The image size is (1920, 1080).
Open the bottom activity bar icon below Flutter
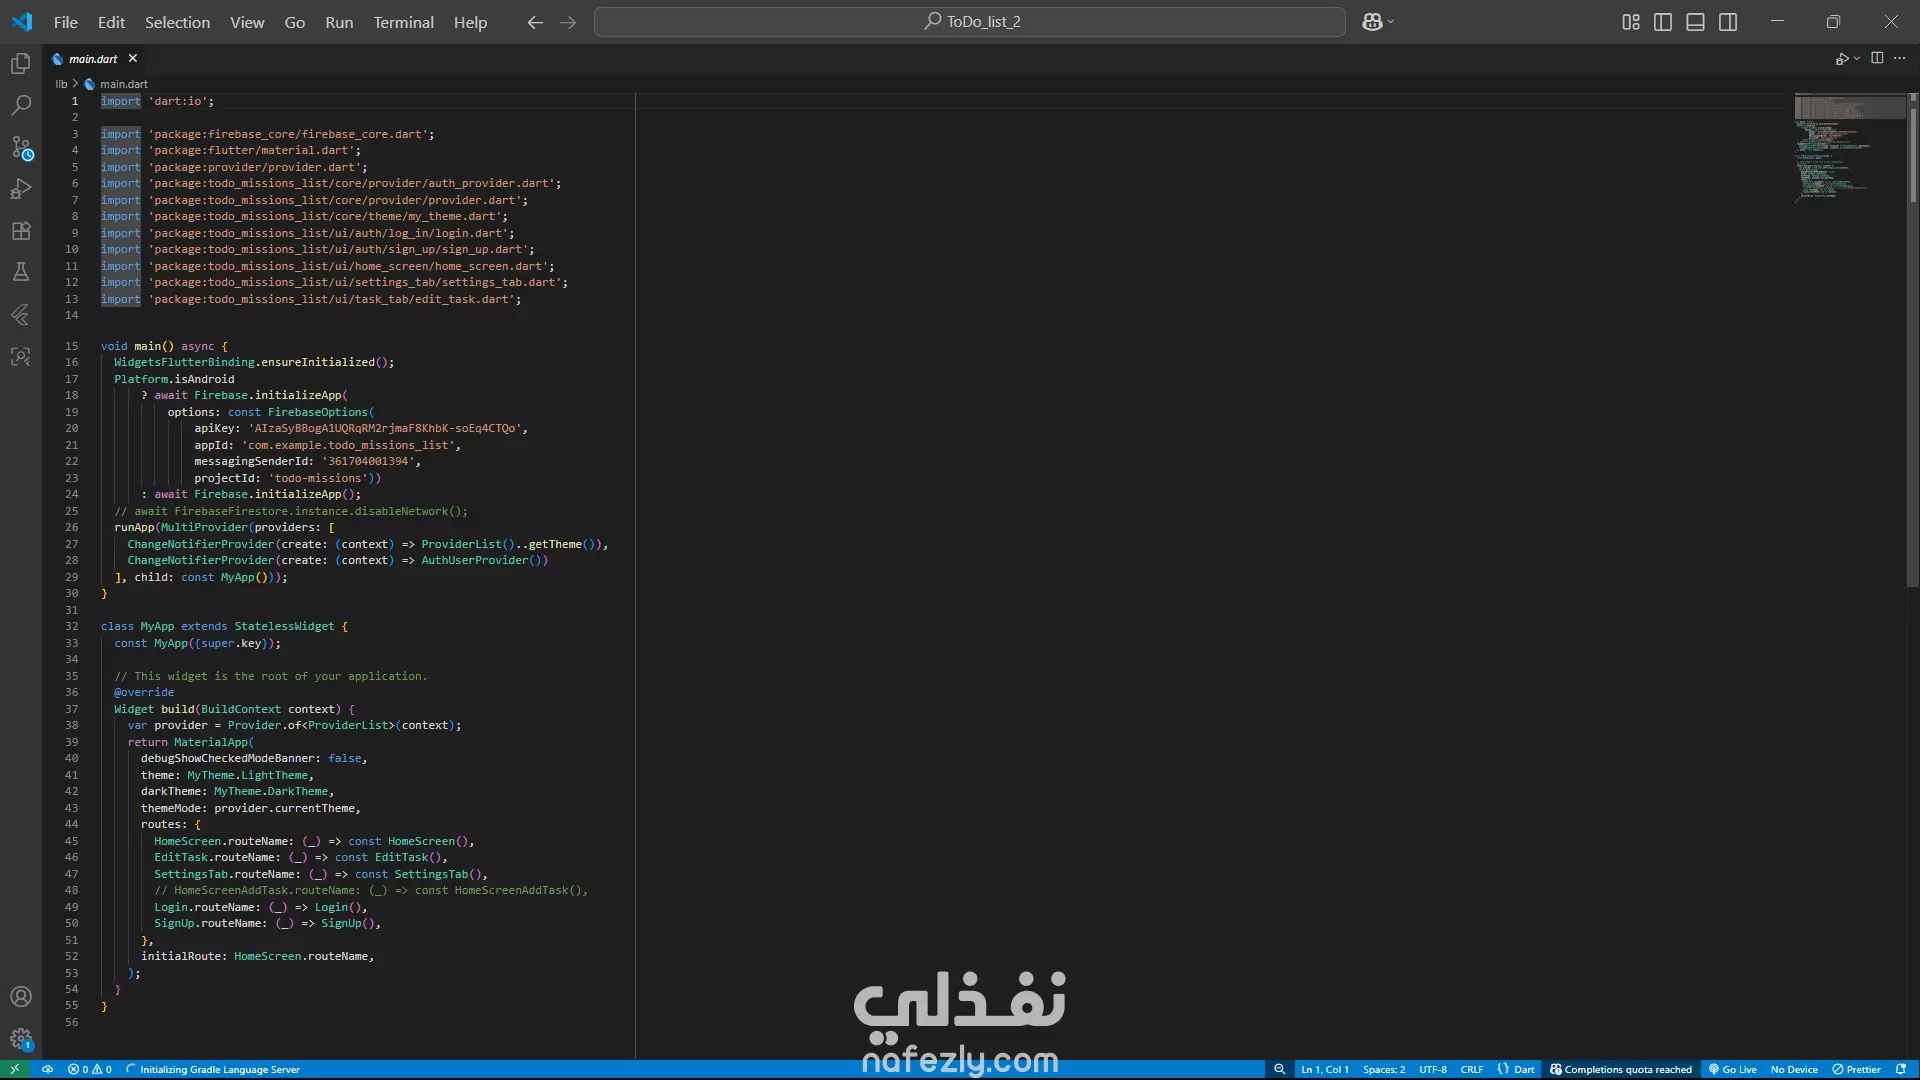click(x=20, y=356)
